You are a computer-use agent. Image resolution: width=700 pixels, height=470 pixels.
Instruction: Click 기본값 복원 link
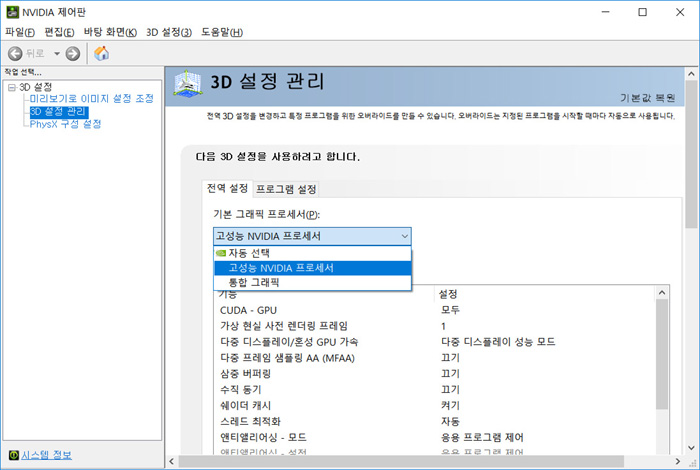[x=647, y=98]
